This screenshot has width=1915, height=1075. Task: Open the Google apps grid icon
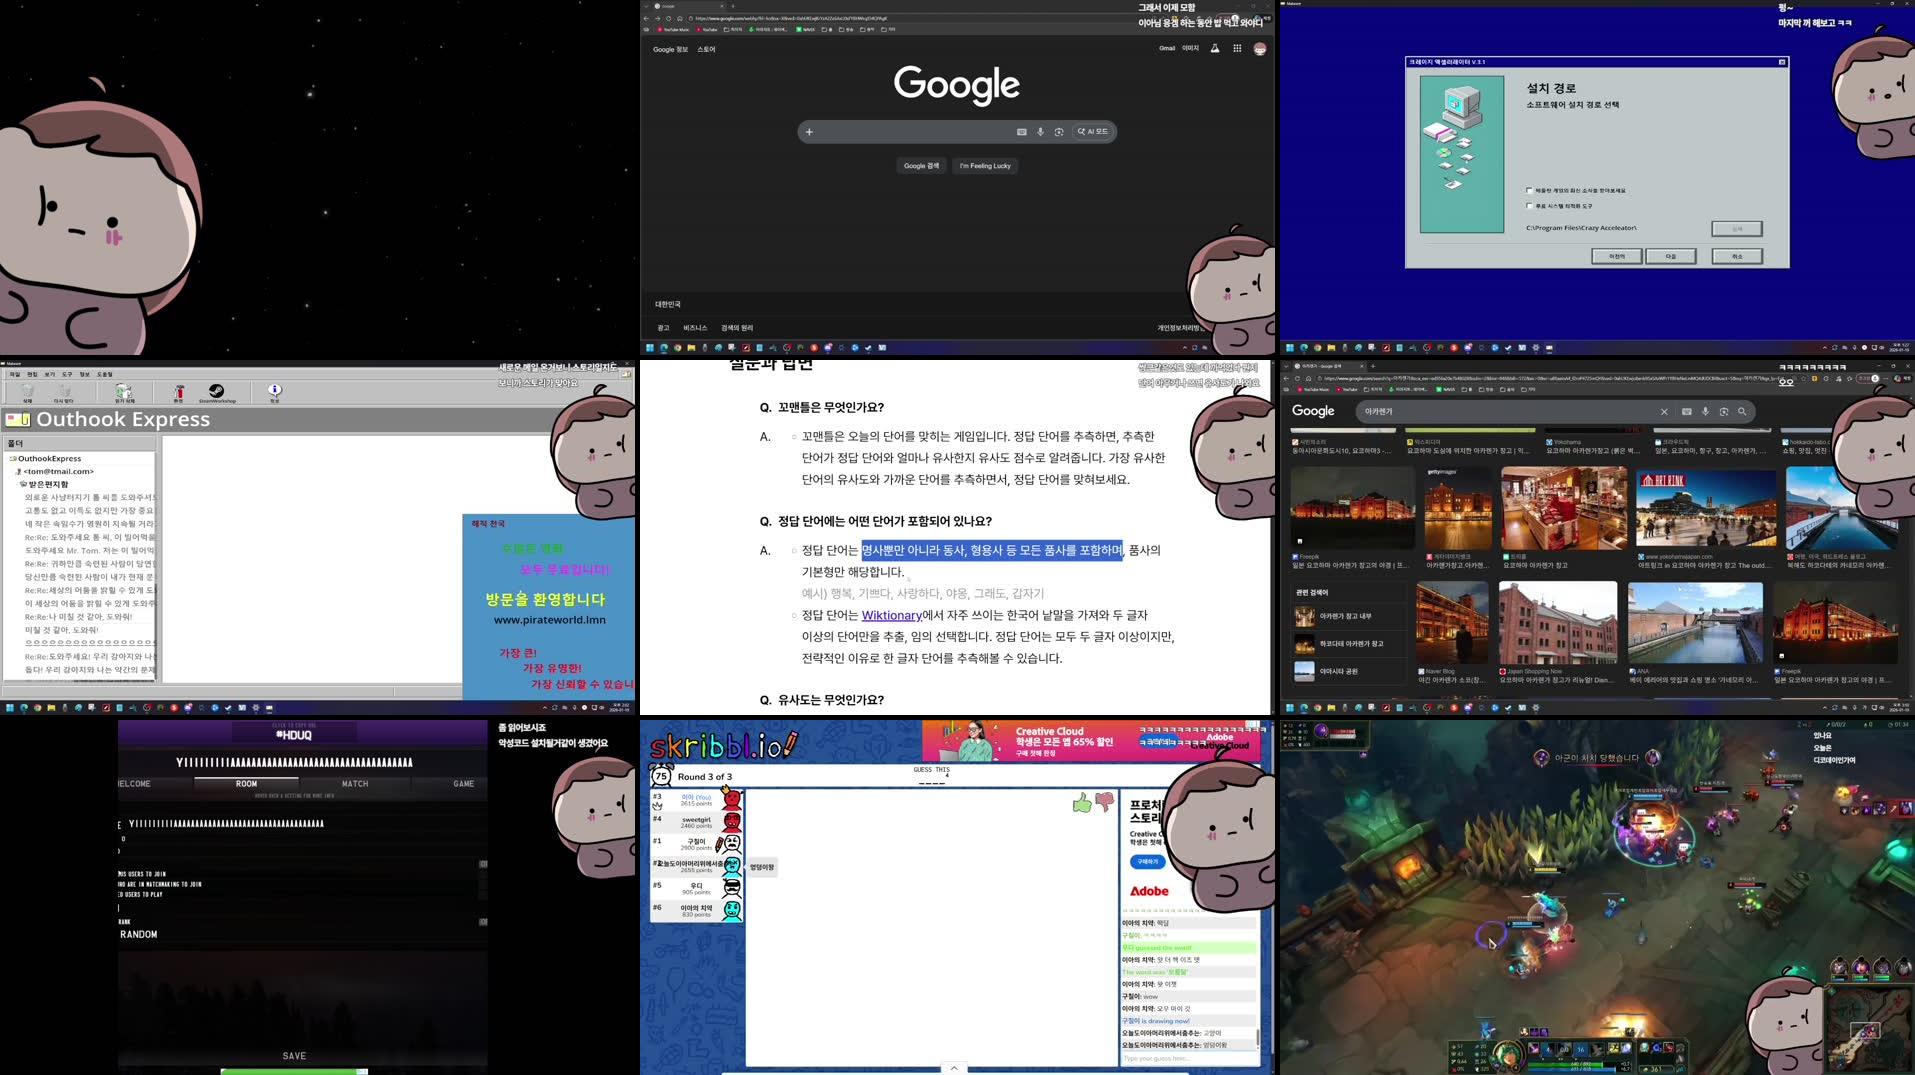pos(1237,49)
